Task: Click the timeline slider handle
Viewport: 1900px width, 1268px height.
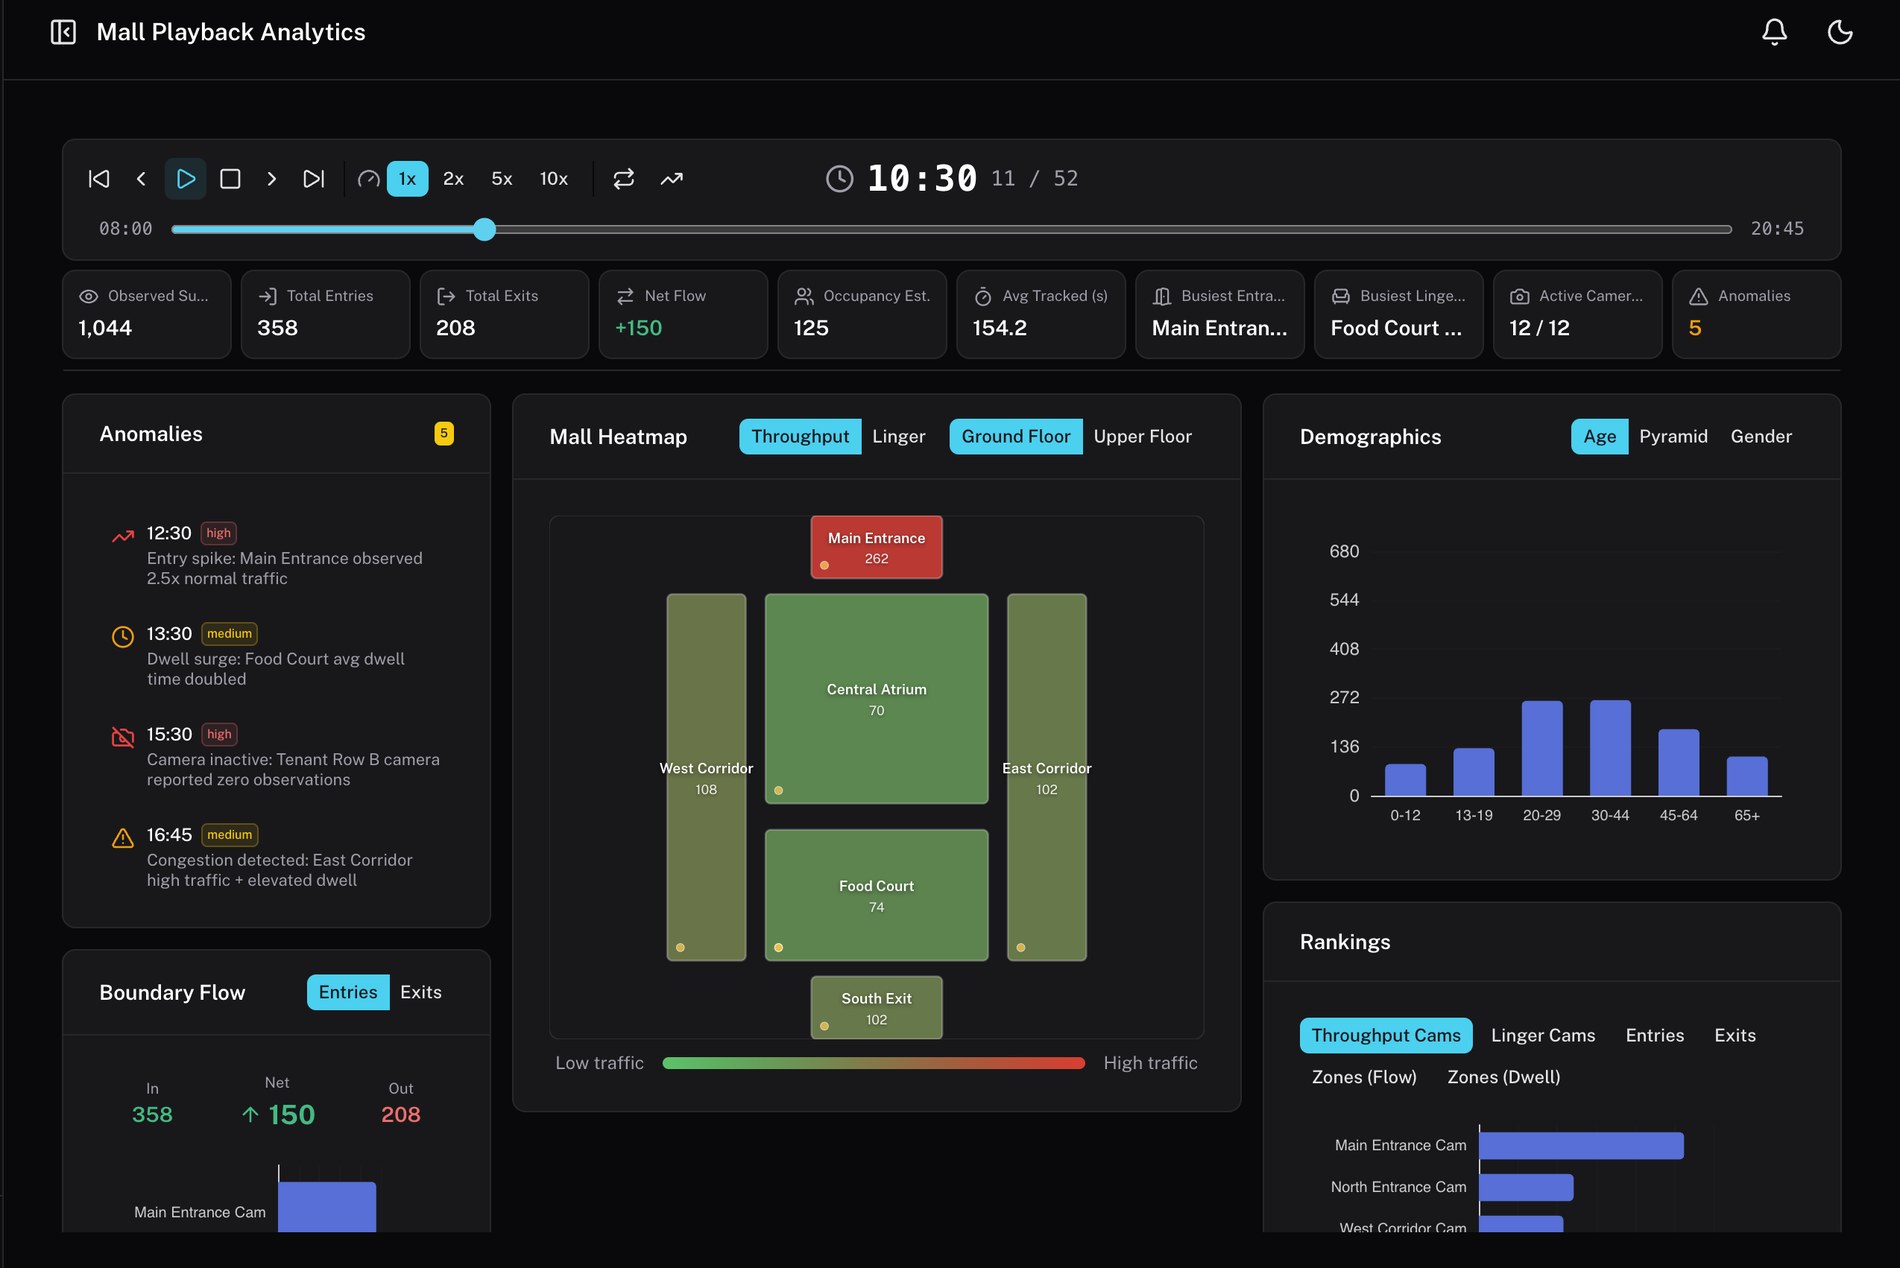Action: pos(485,229)
